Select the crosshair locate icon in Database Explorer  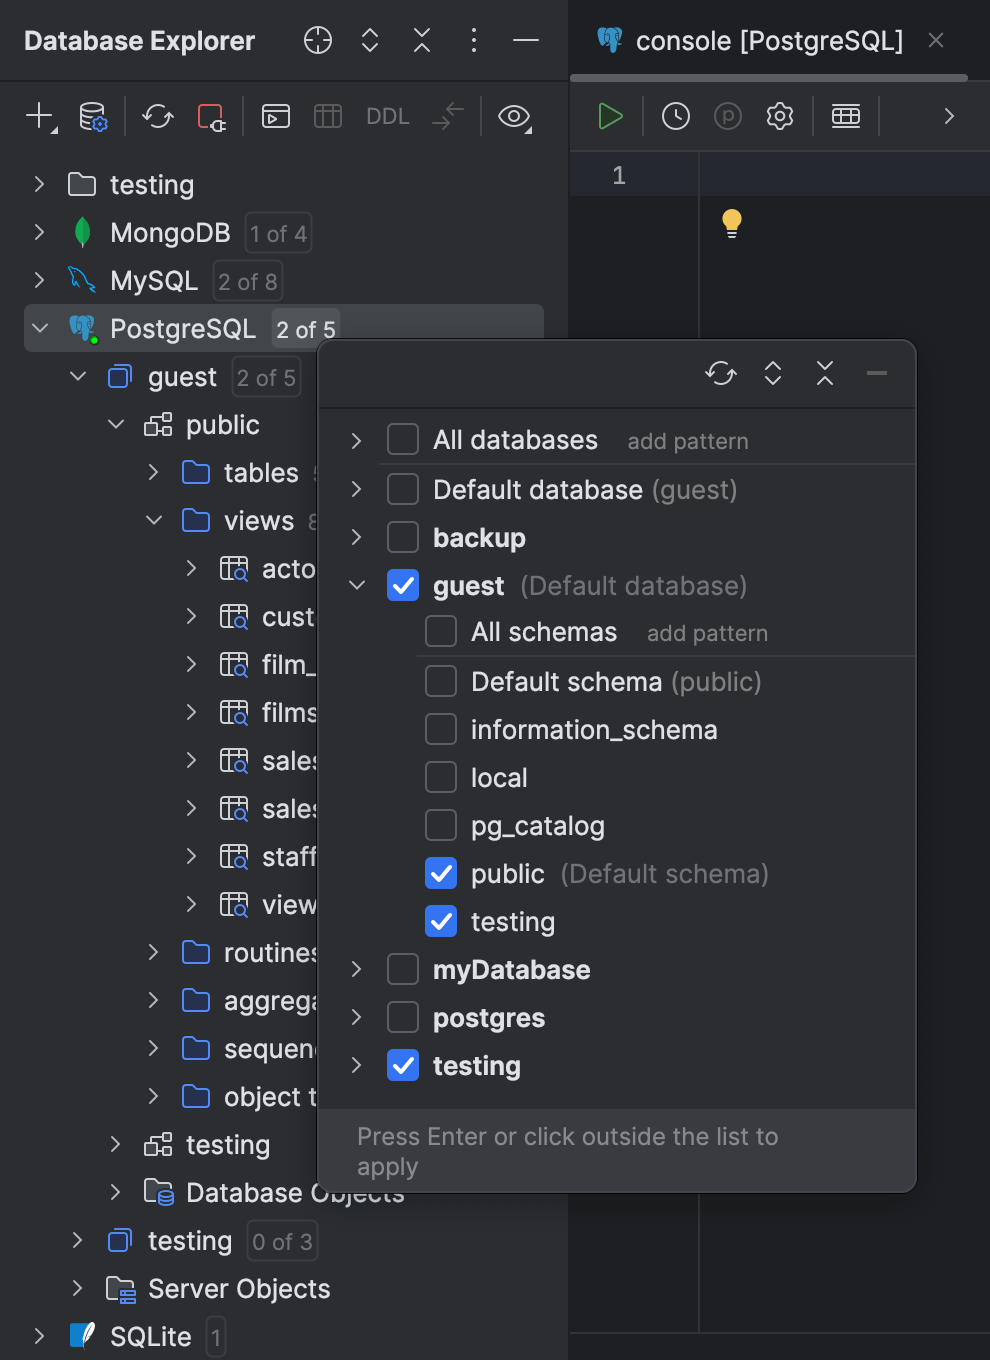pyautogui.click(x=317, y=41)
